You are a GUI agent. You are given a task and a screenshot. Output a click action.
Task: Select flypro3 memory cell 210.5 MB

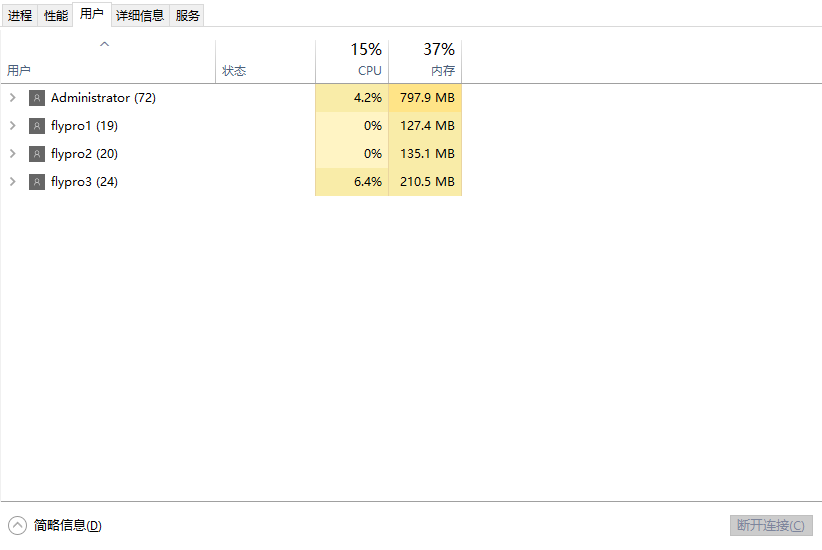[426, 182]
